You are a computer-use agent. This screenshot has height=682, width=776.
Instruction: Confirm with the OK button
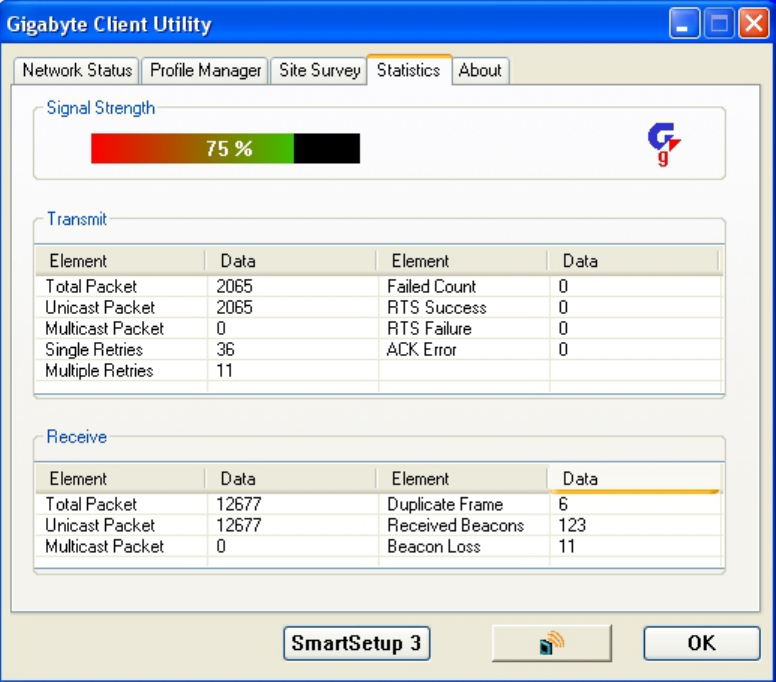click(701, 643)
